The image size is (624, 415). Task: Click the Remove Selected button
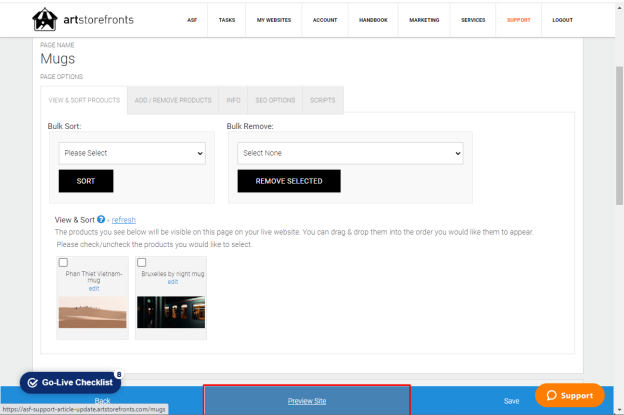tap(289, 181)
